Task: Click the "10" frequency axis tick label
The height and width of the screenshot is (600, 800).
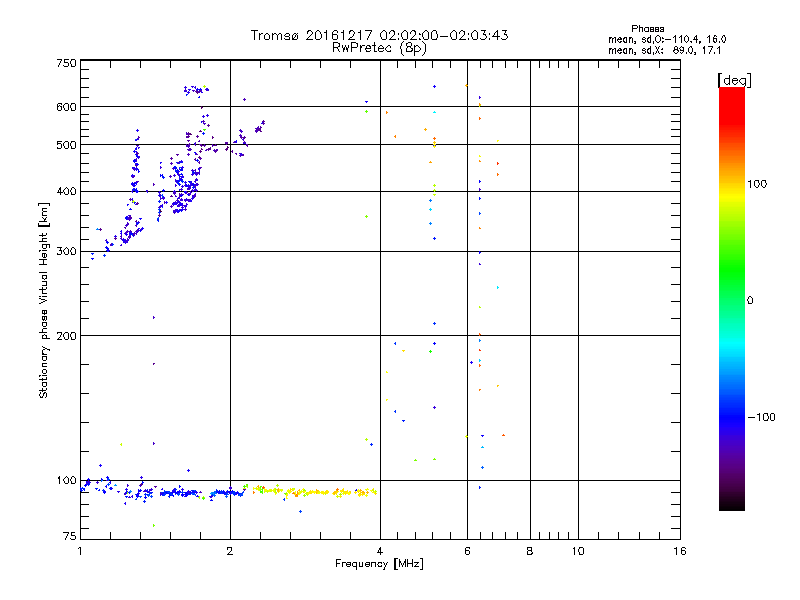Action: pos(578,551)
